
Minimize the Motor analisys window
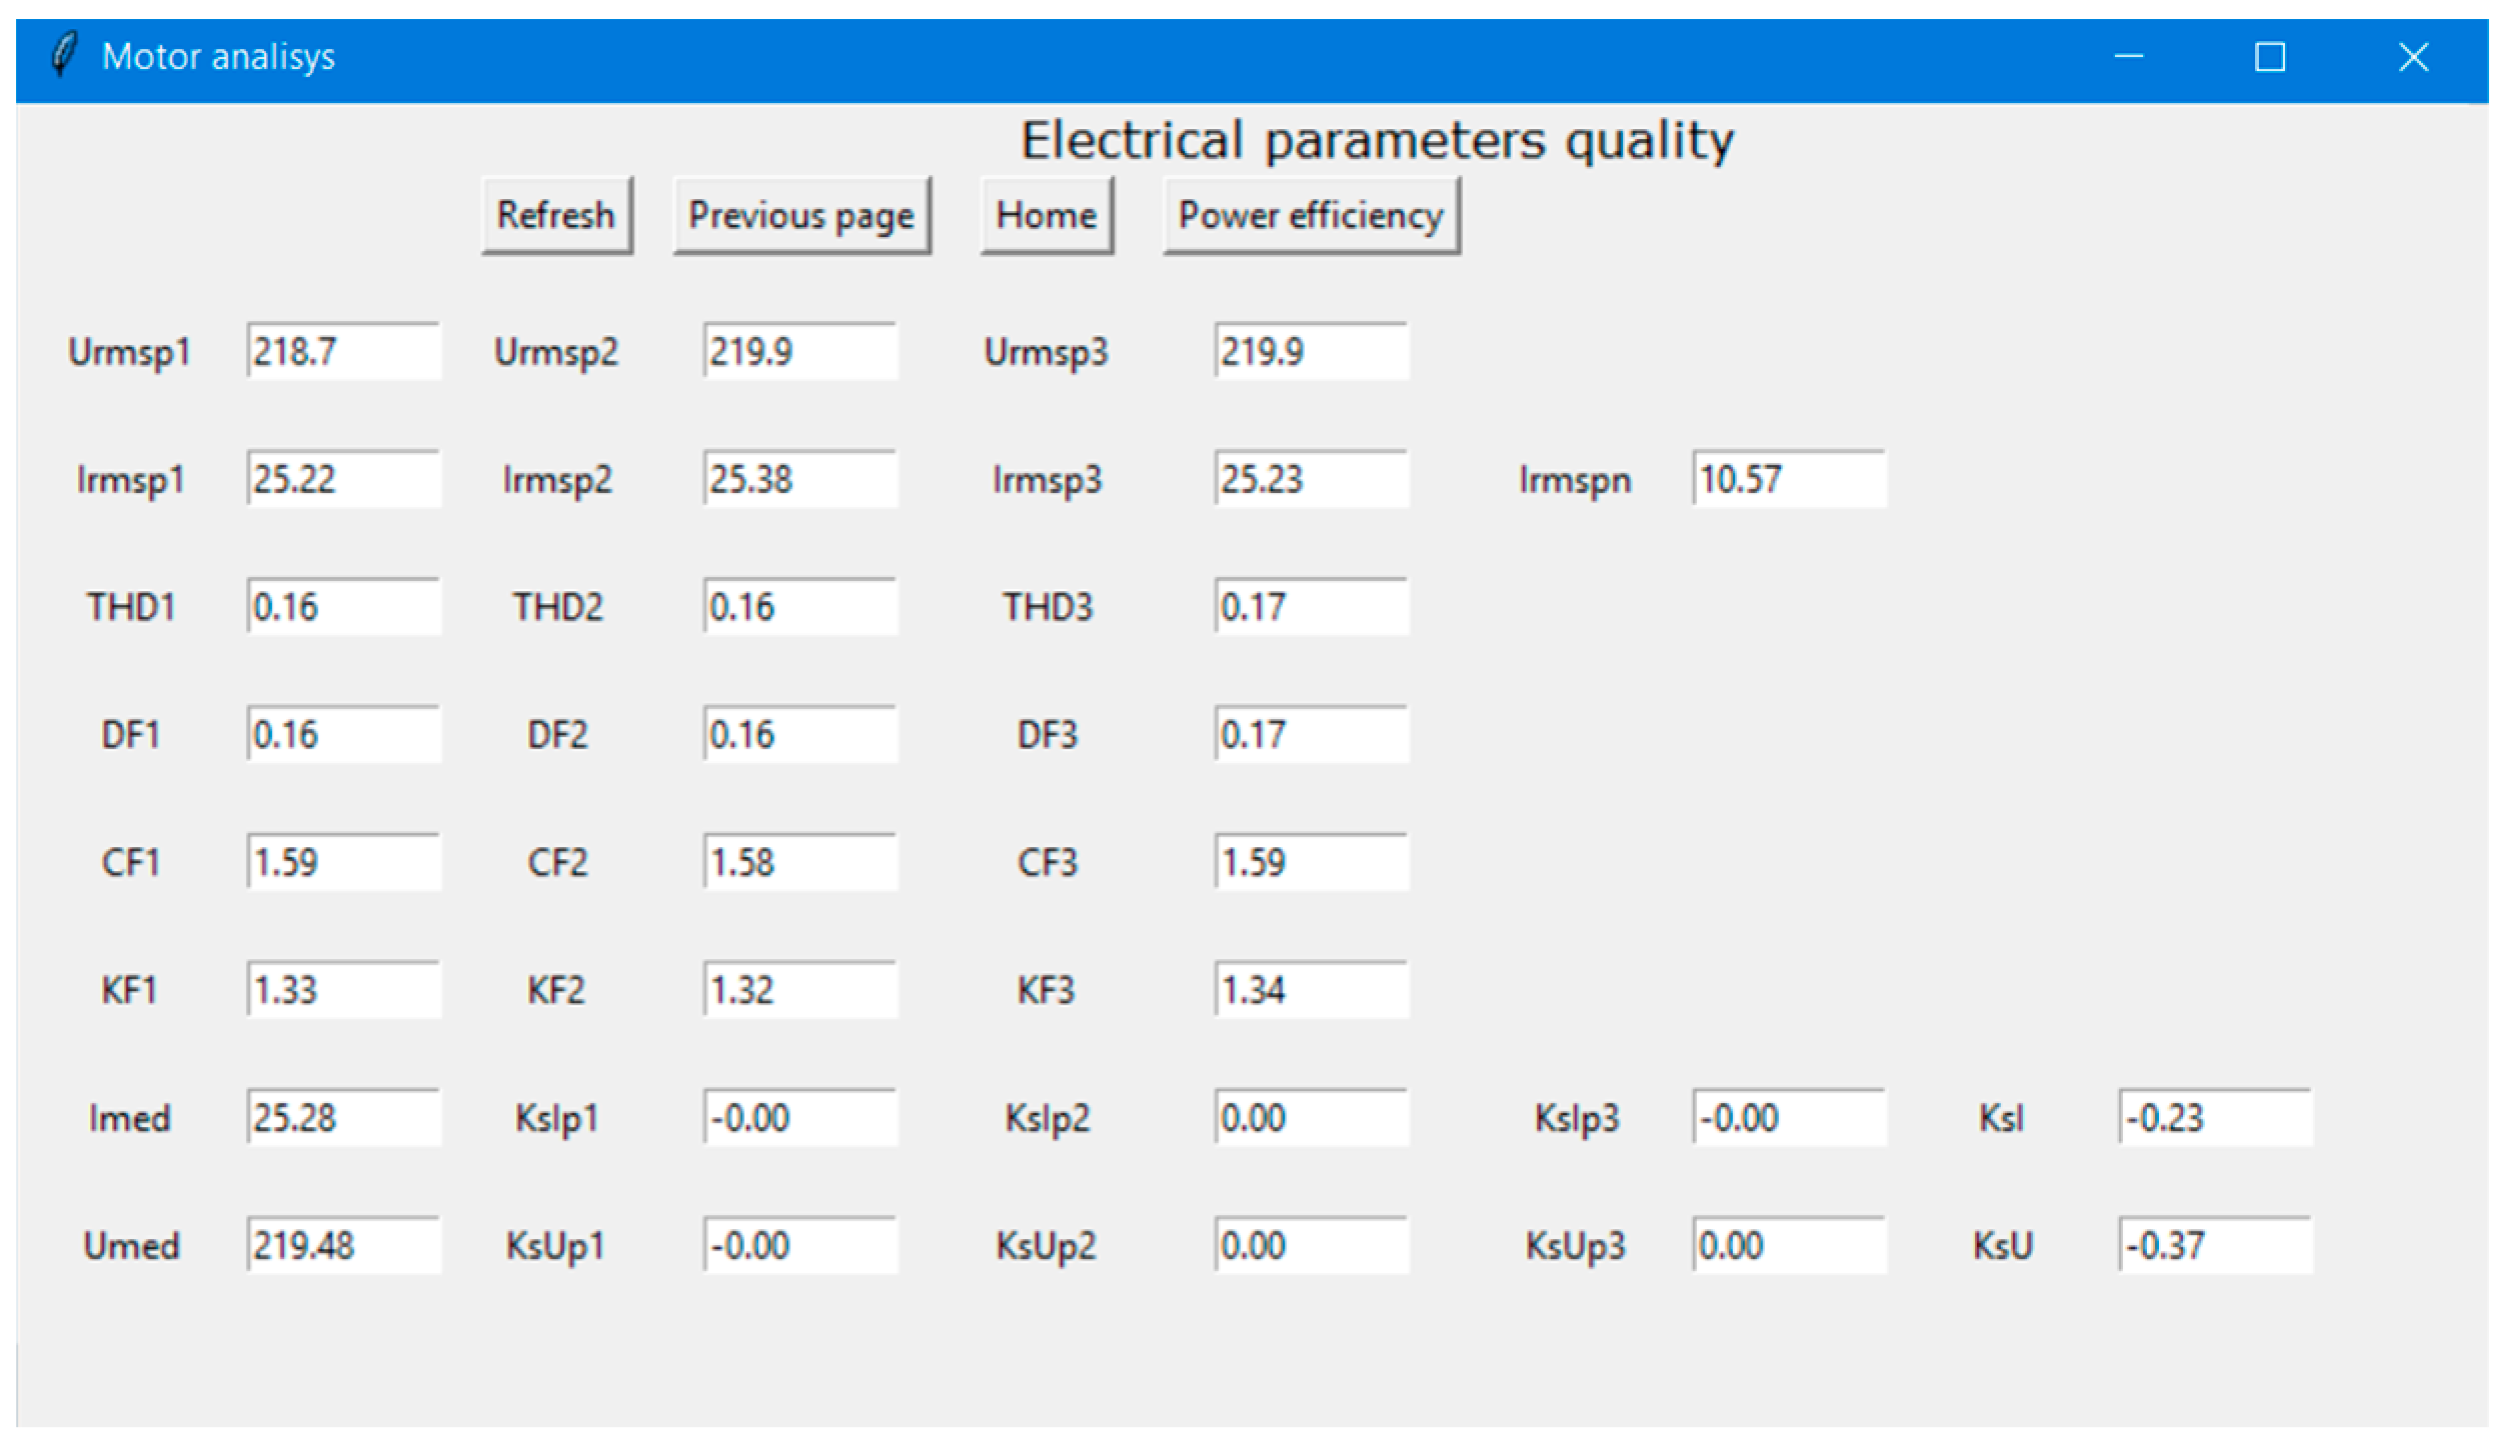2128,57
